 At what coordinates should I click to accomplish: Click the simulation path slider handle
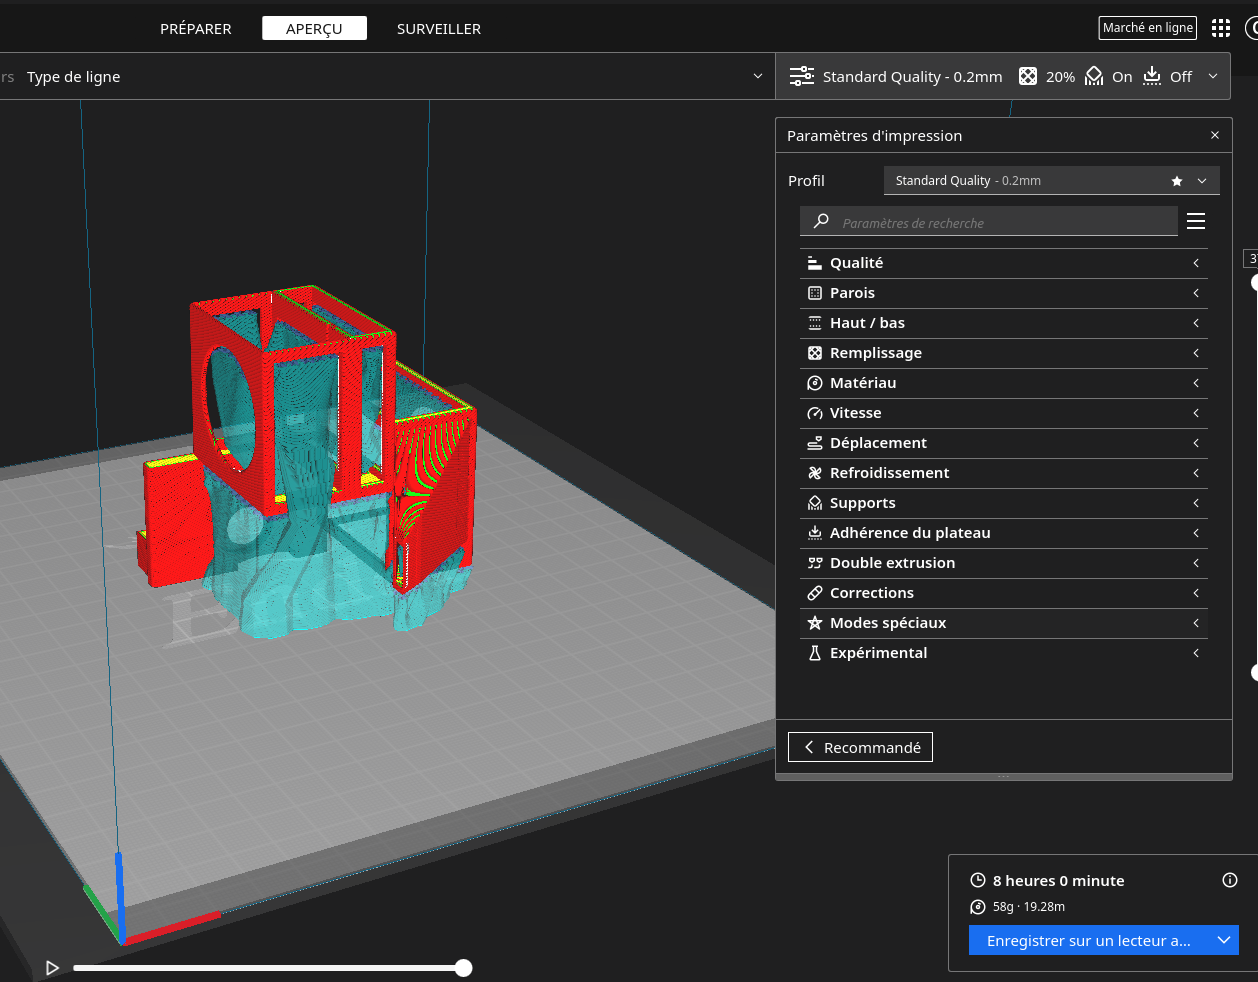coord(463,967)
